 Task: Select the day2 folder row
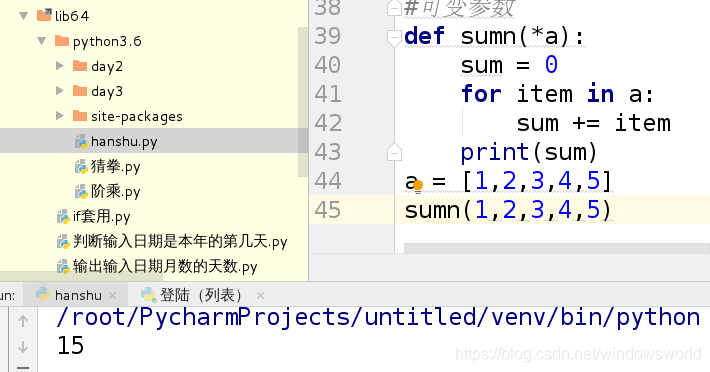coord(107,67)
